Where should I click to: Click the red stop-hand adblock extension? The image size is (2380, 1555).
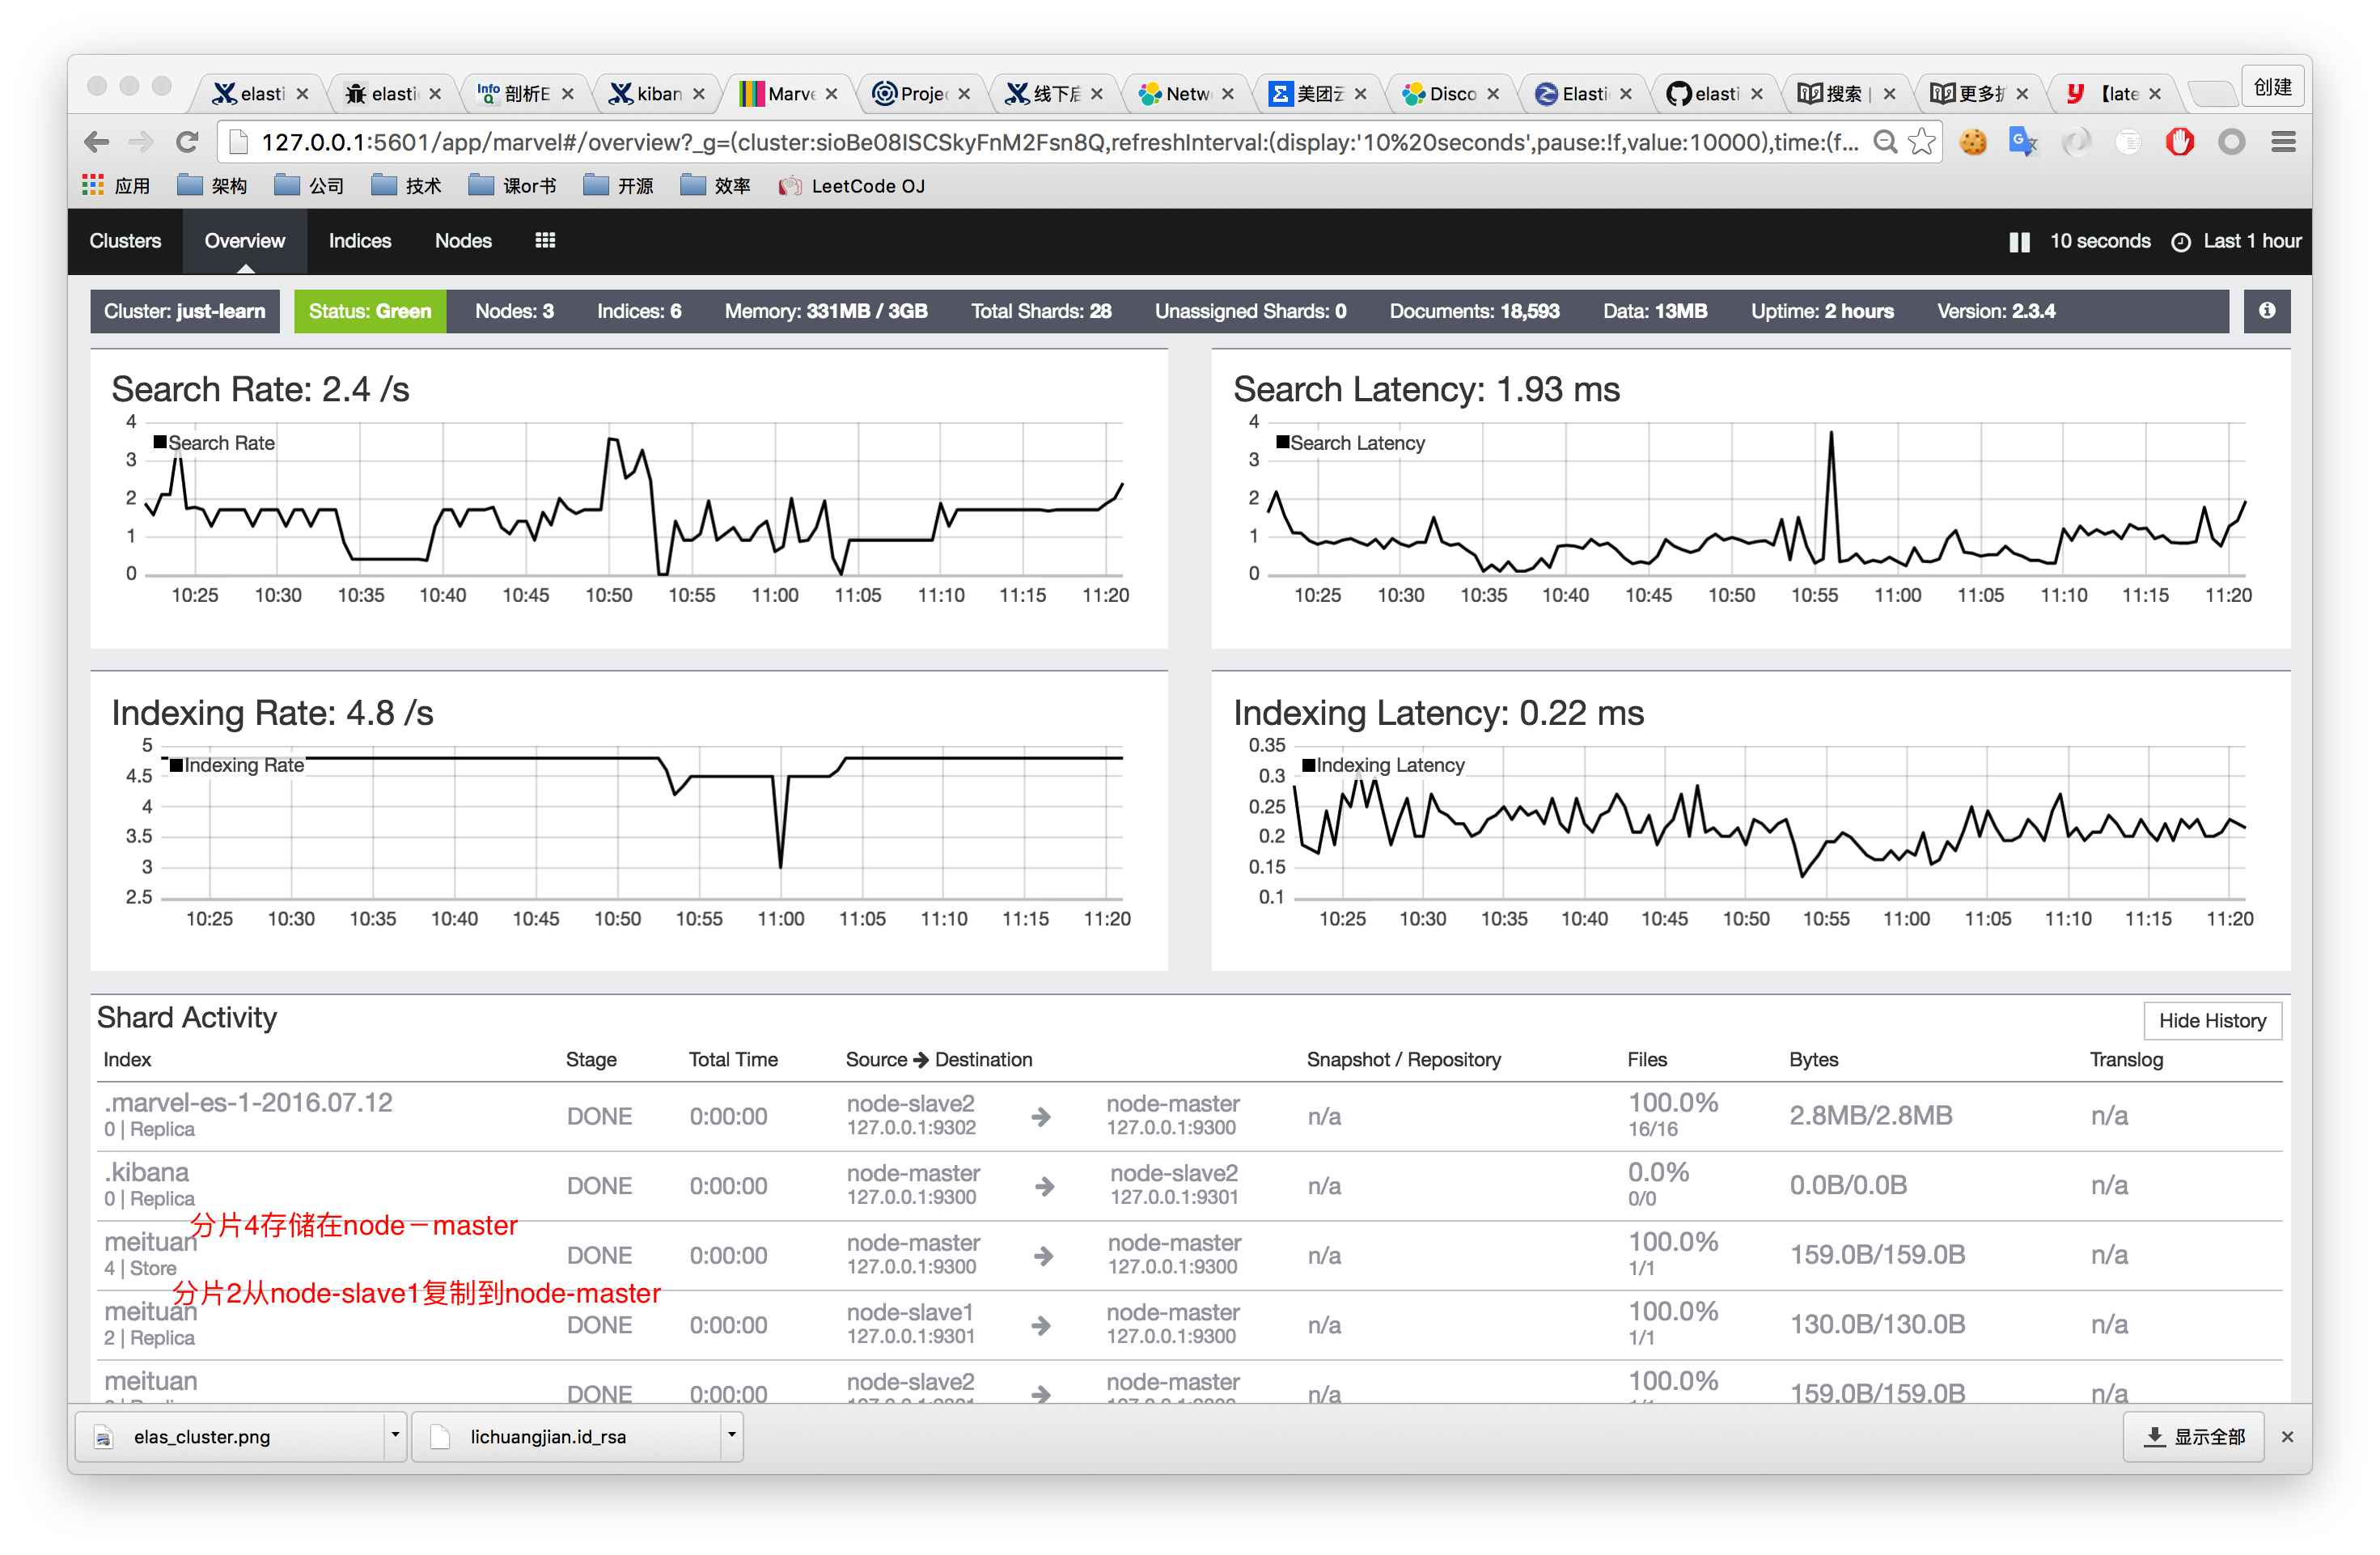tap(2180, 142)
